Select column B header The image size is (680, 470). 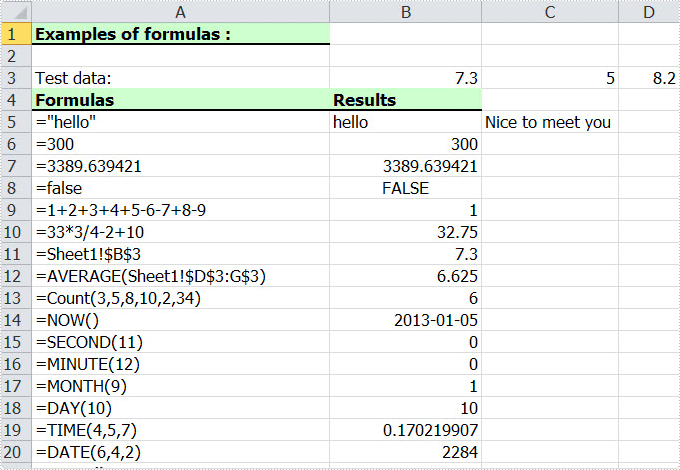(x=405, y=12)
